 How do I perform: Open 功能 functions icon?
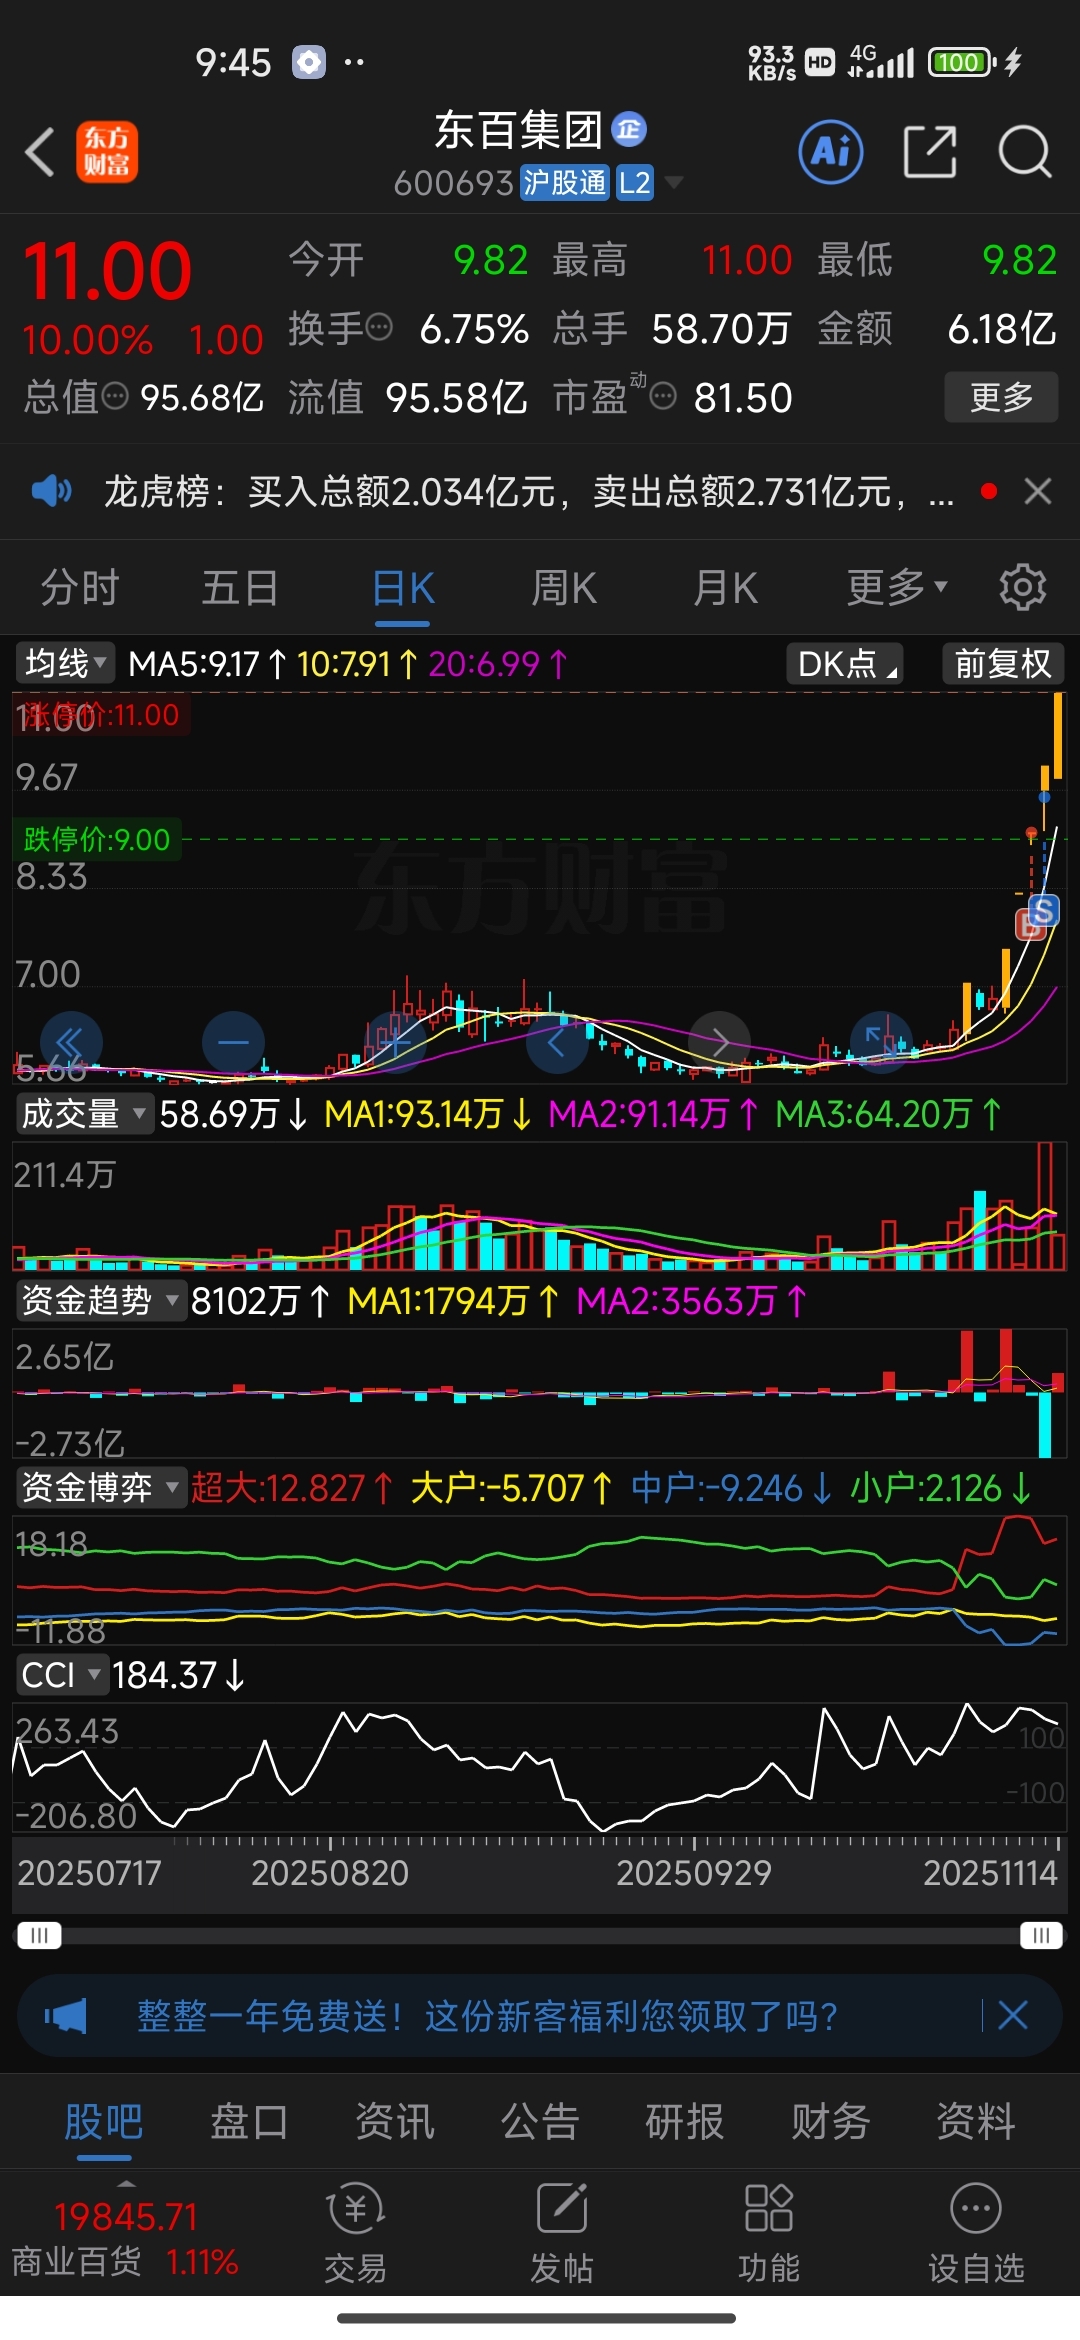(x=769, y=2234)
